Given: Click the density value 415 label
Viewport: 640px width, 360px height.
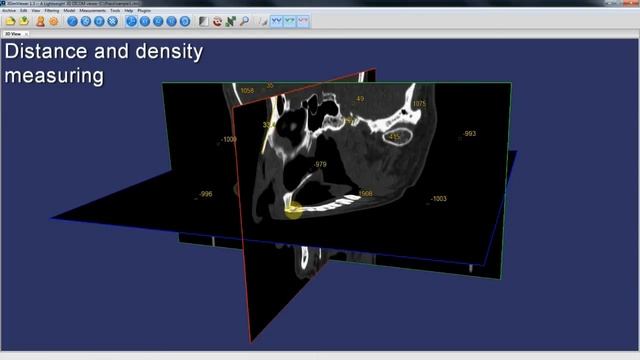Looking at the screenshot, I should [394, 137].
